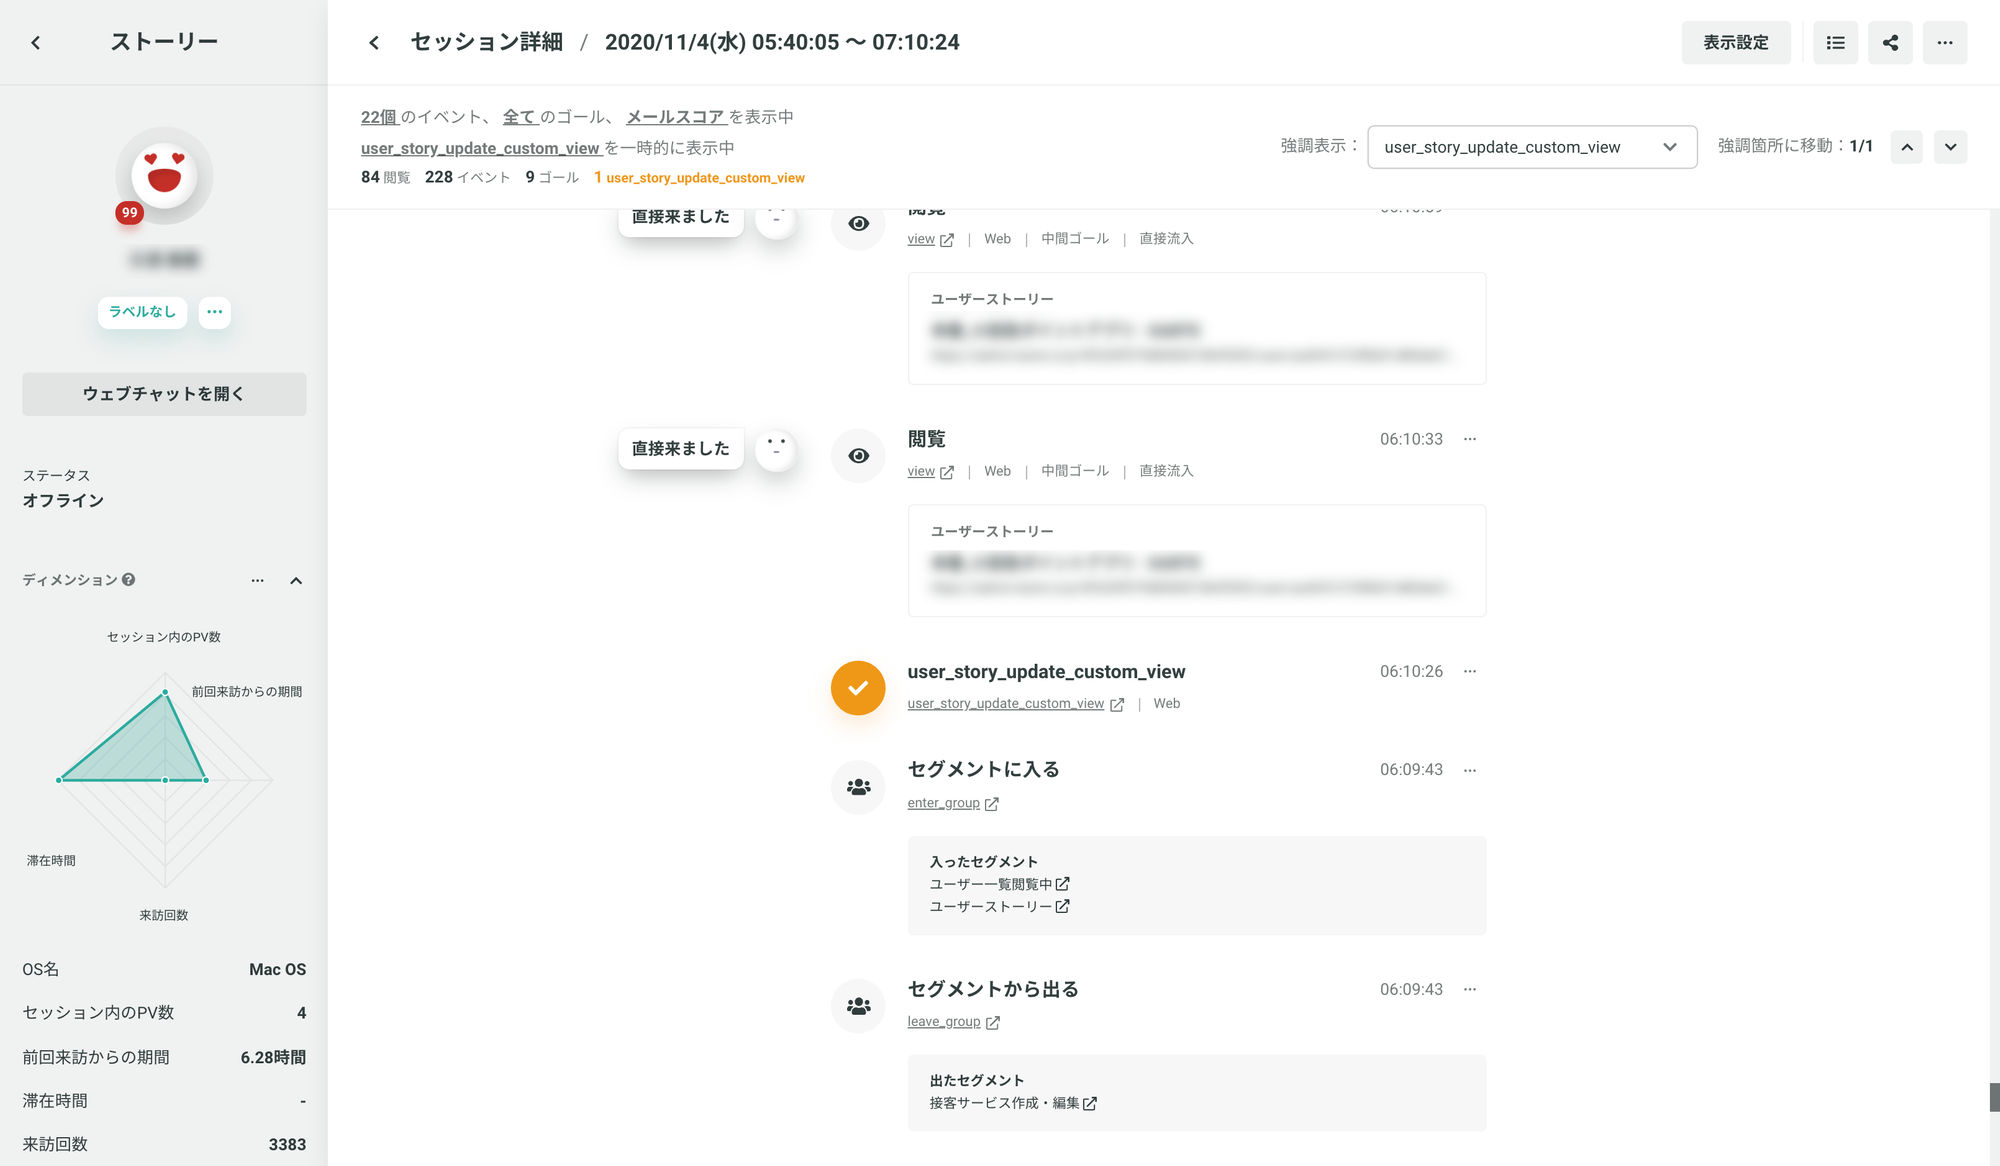Click the eye icon at 06:10:33 view
Viewport: 2000px width, 1166px height.
[x=858, y=456]
